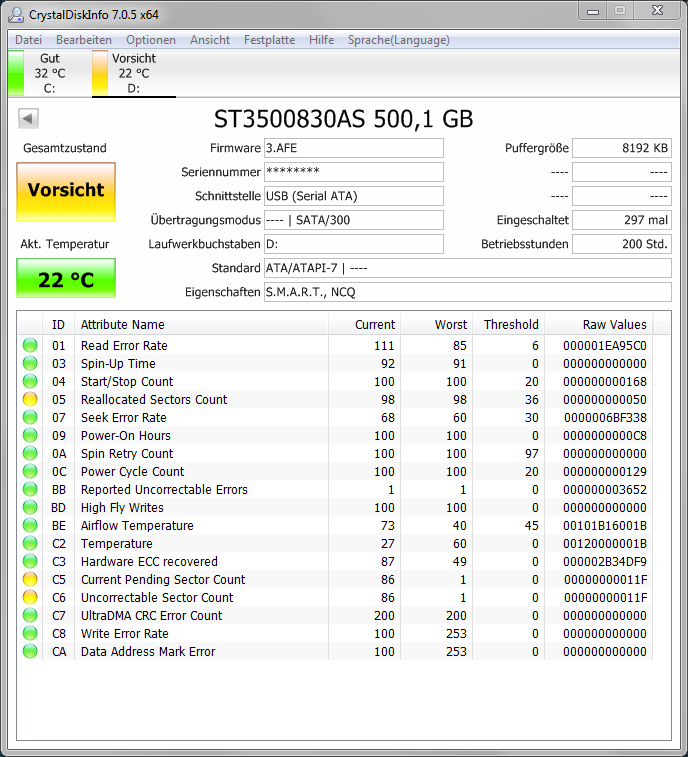The image size is (688, 757).
Task: Click green status icon of Power Cycle Count
Action: tap(30, 471)
